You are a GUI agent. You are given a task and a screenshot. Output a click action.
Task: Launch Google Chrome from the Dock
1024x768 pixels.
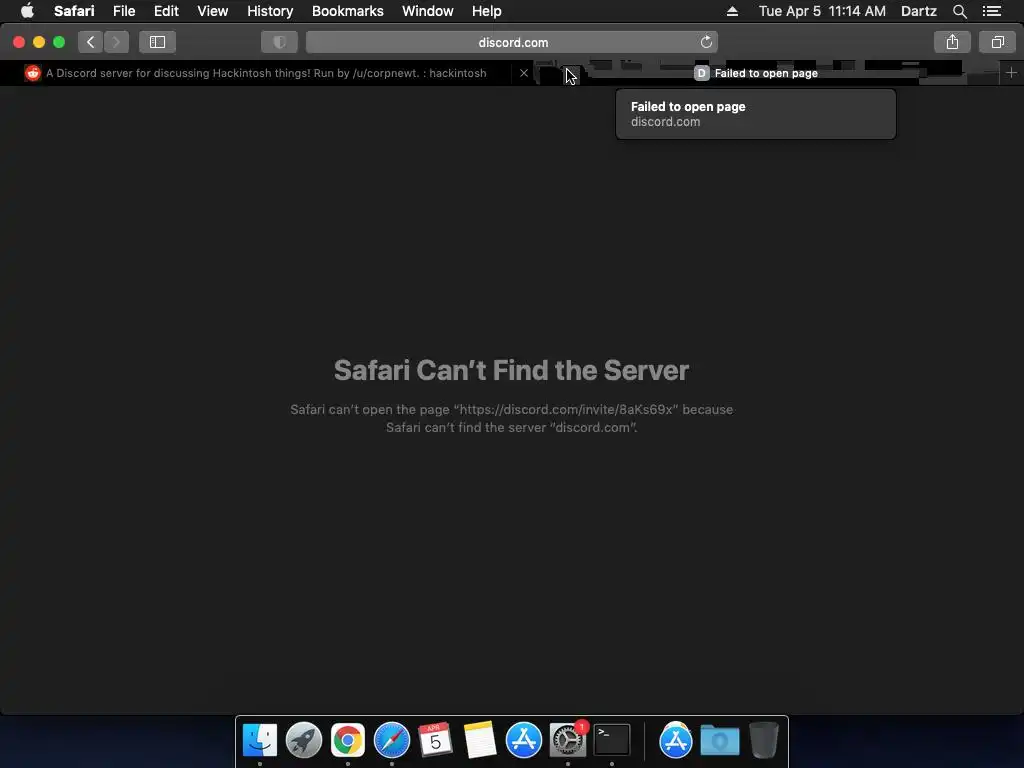pyautogui.click(x=347, y=741)
